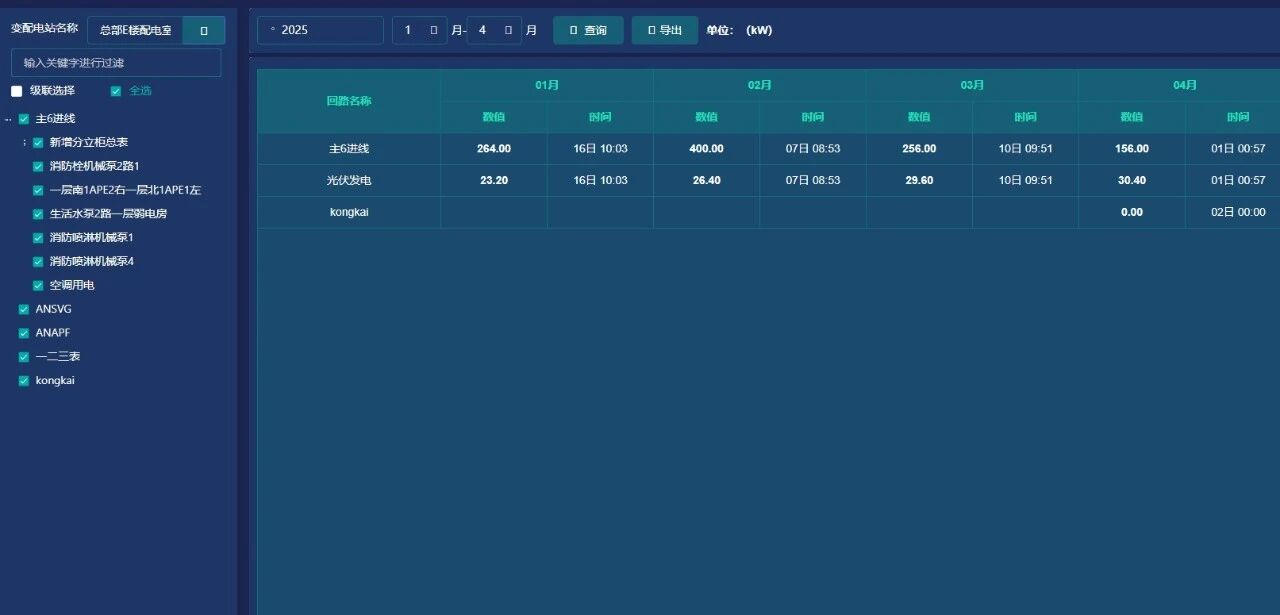The width and height of the screenshot is (1280, 615).
Task: Click the 256.00 value cell
Action: [x=919, y=149]
